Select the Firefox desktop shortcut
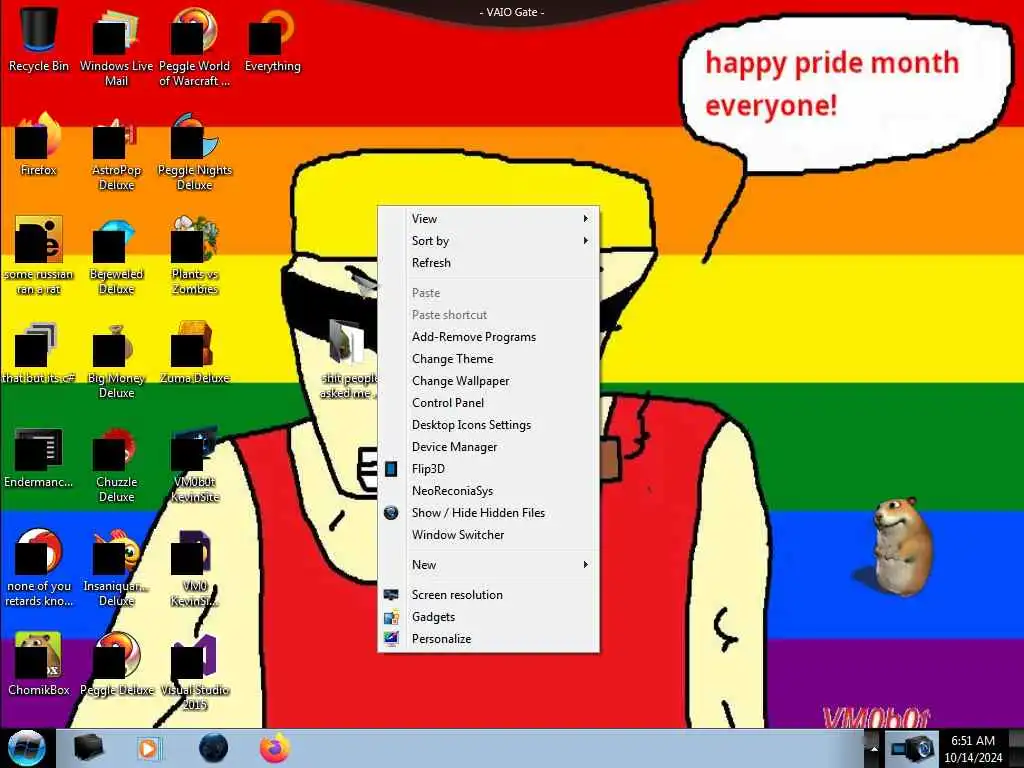 pos(39,144)
